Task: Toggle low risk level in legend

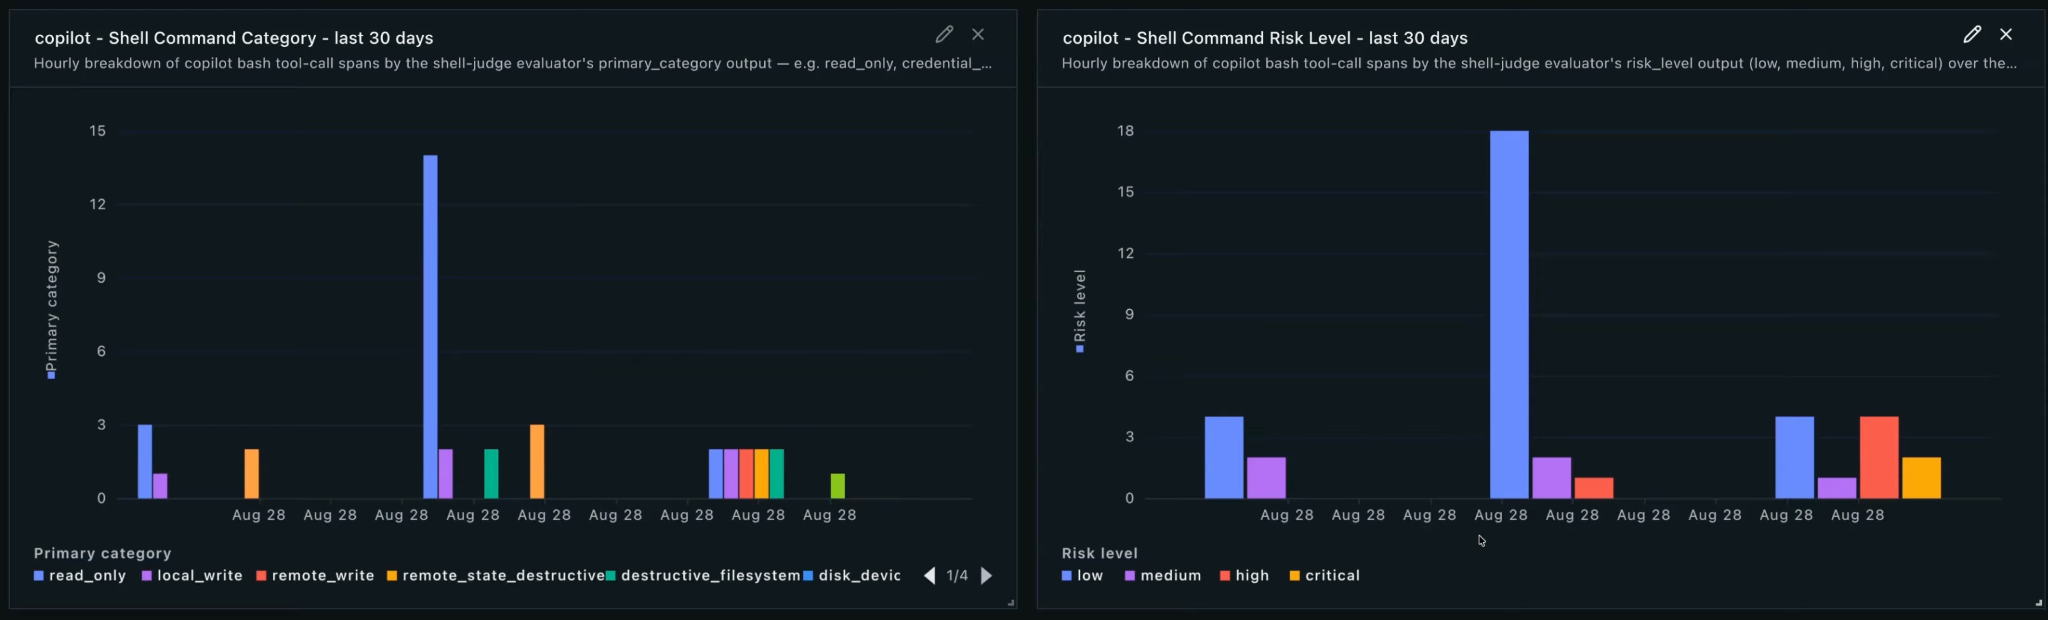Action: click(x=1082, y=576)
